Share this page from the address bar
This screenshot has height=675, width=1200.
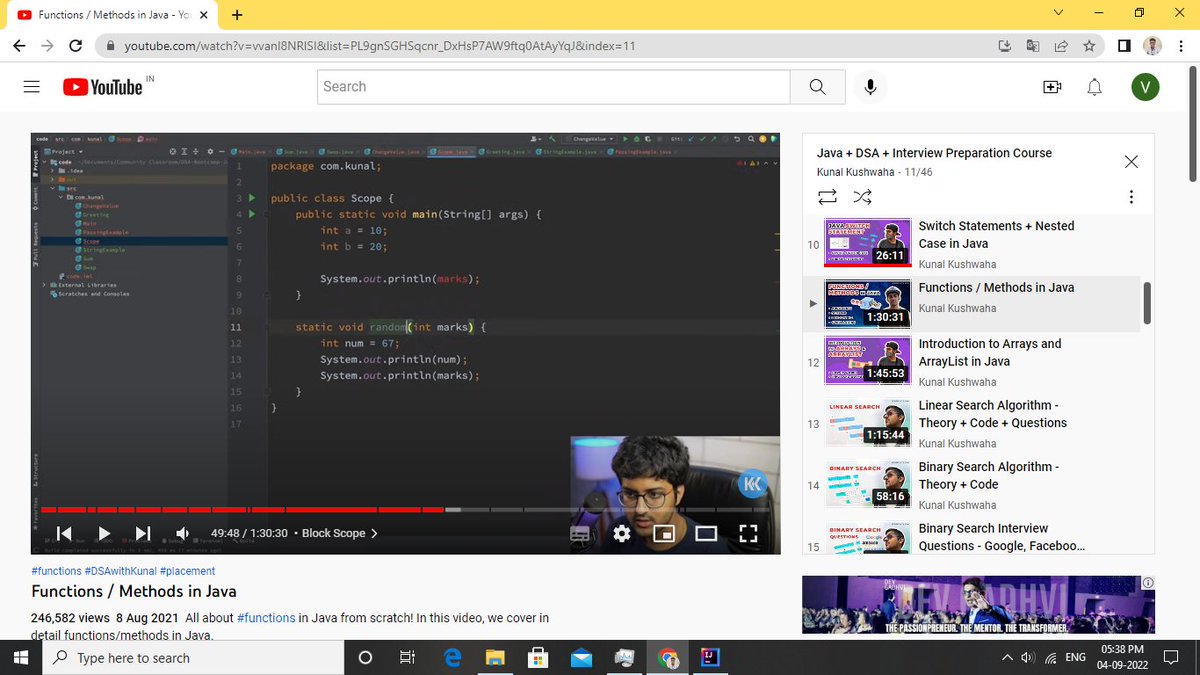(1061, 46)
